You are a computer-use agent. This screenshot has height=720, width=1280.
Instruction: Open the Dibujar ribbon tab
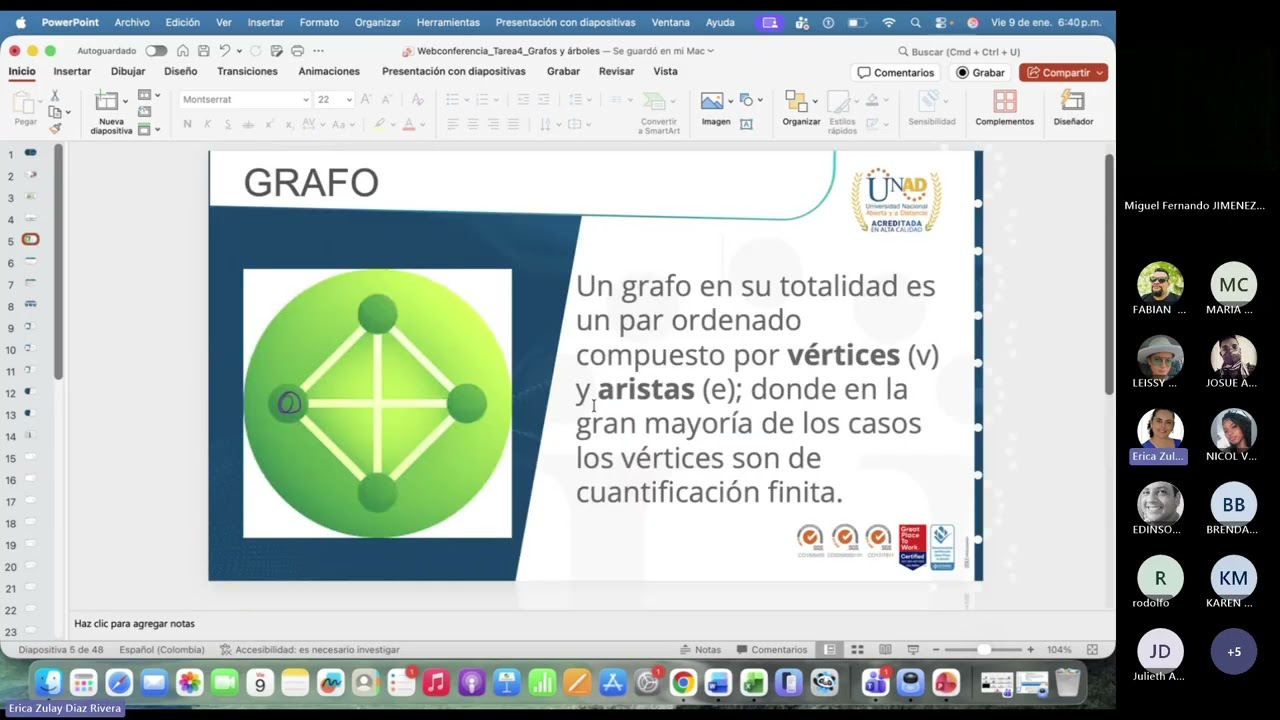(x=128, y=71)
